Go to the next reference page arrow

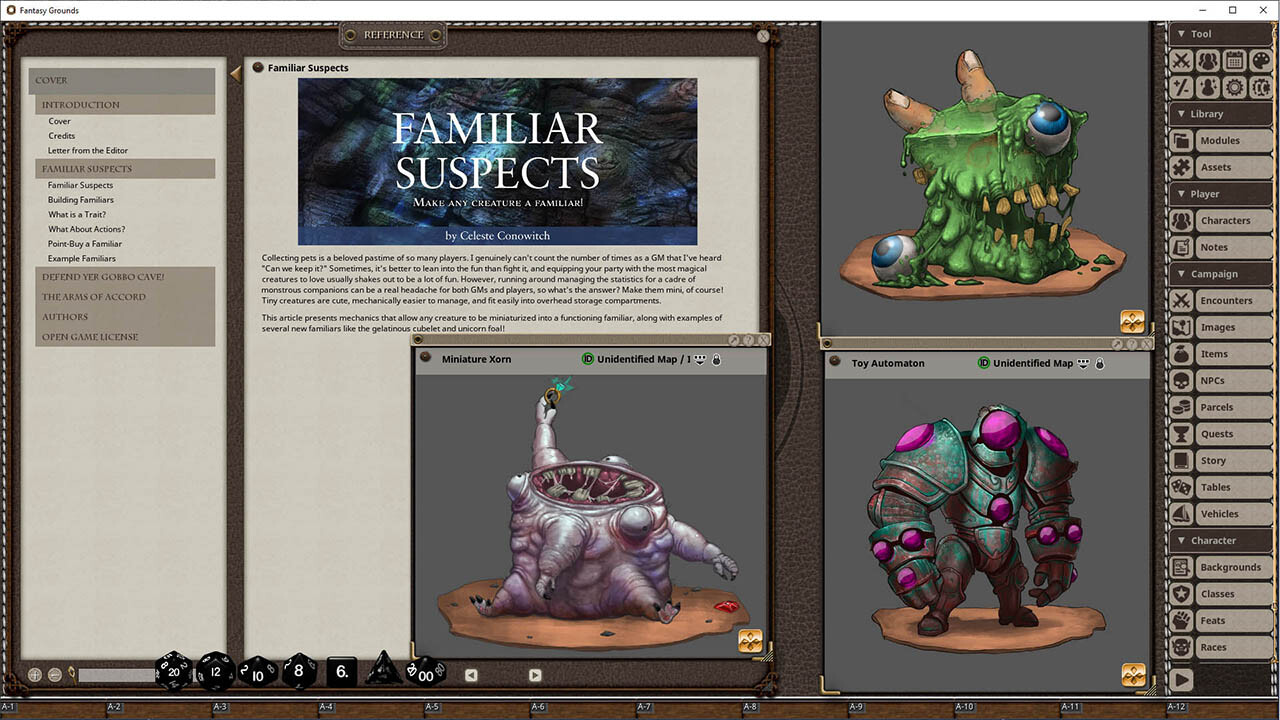click(535, 675)
